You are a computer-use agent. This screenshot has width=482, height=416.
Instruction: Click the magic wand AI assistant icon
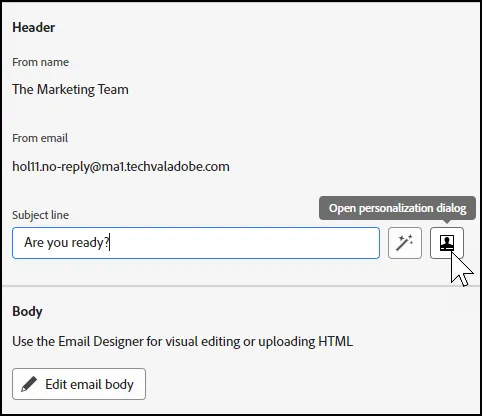[x=405, y=243]
